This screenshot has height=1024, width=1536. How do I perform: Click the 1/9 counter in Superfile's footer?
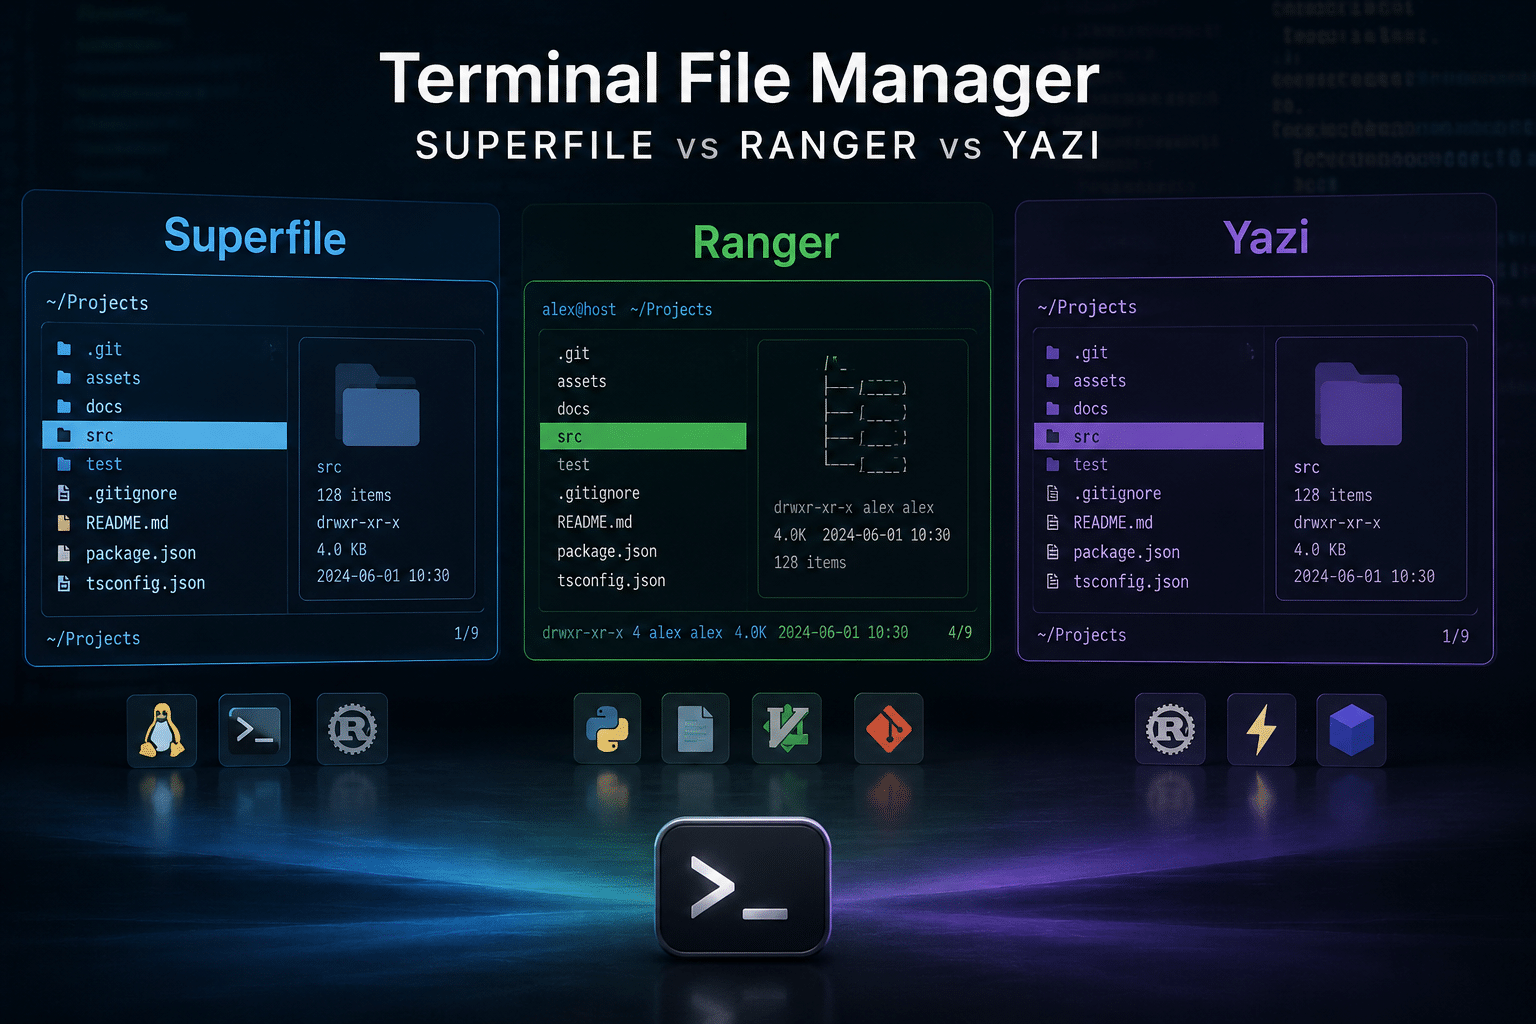click(466, 633)
